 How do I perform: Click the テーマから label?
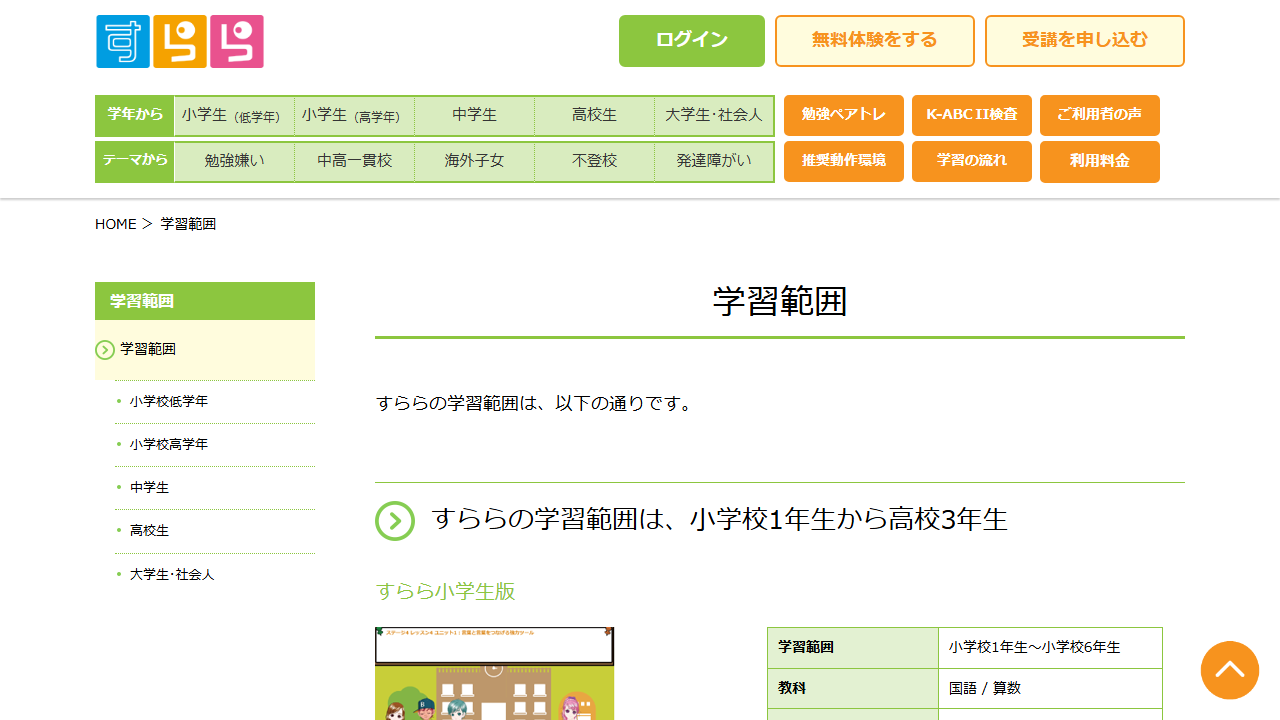point(135,161)
